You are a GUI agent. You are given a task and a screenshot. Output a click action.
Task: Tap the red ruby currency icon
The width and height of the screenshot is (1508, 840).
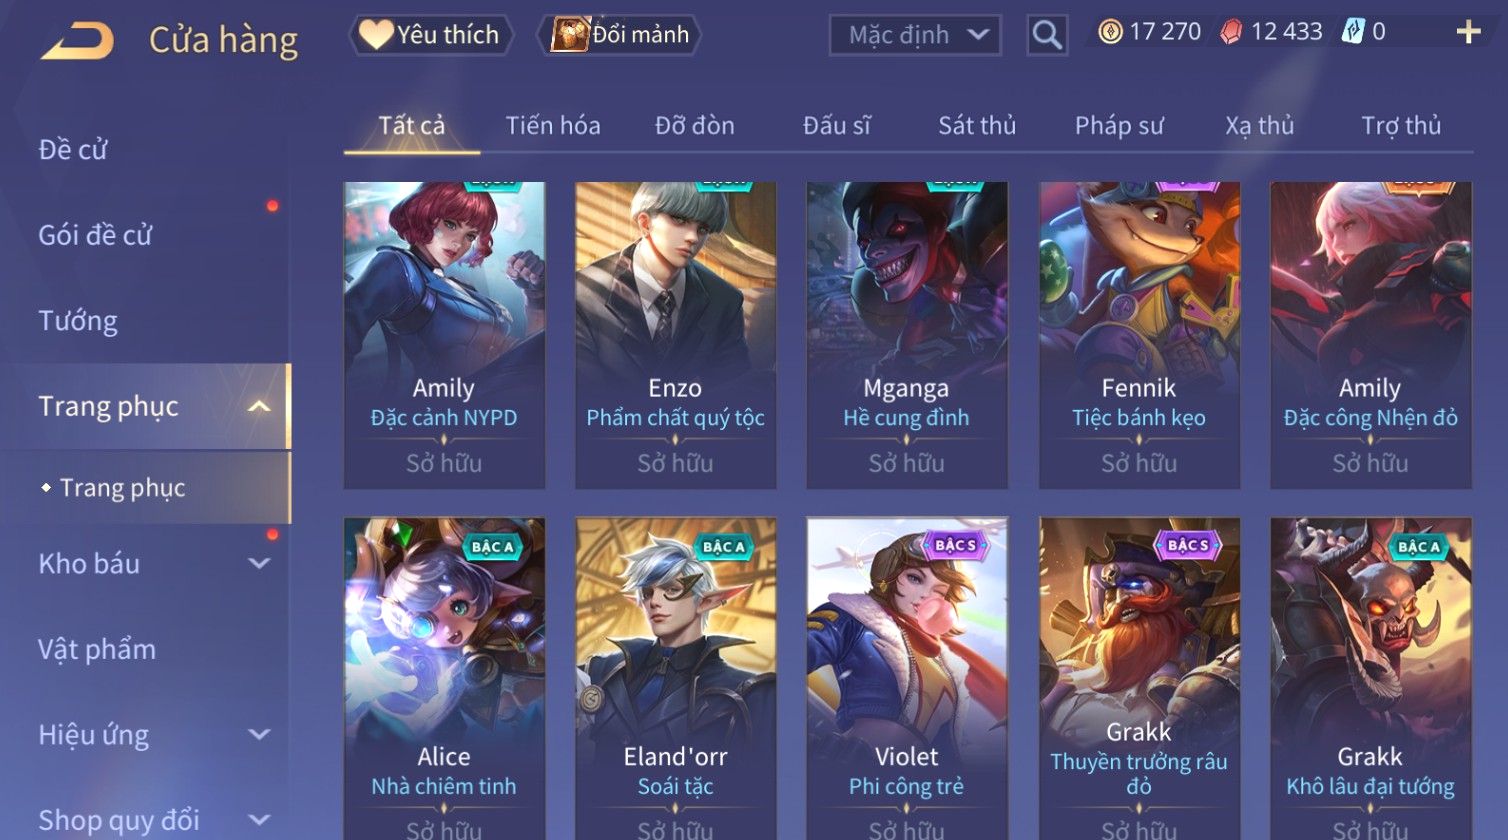click(1231, 32)
